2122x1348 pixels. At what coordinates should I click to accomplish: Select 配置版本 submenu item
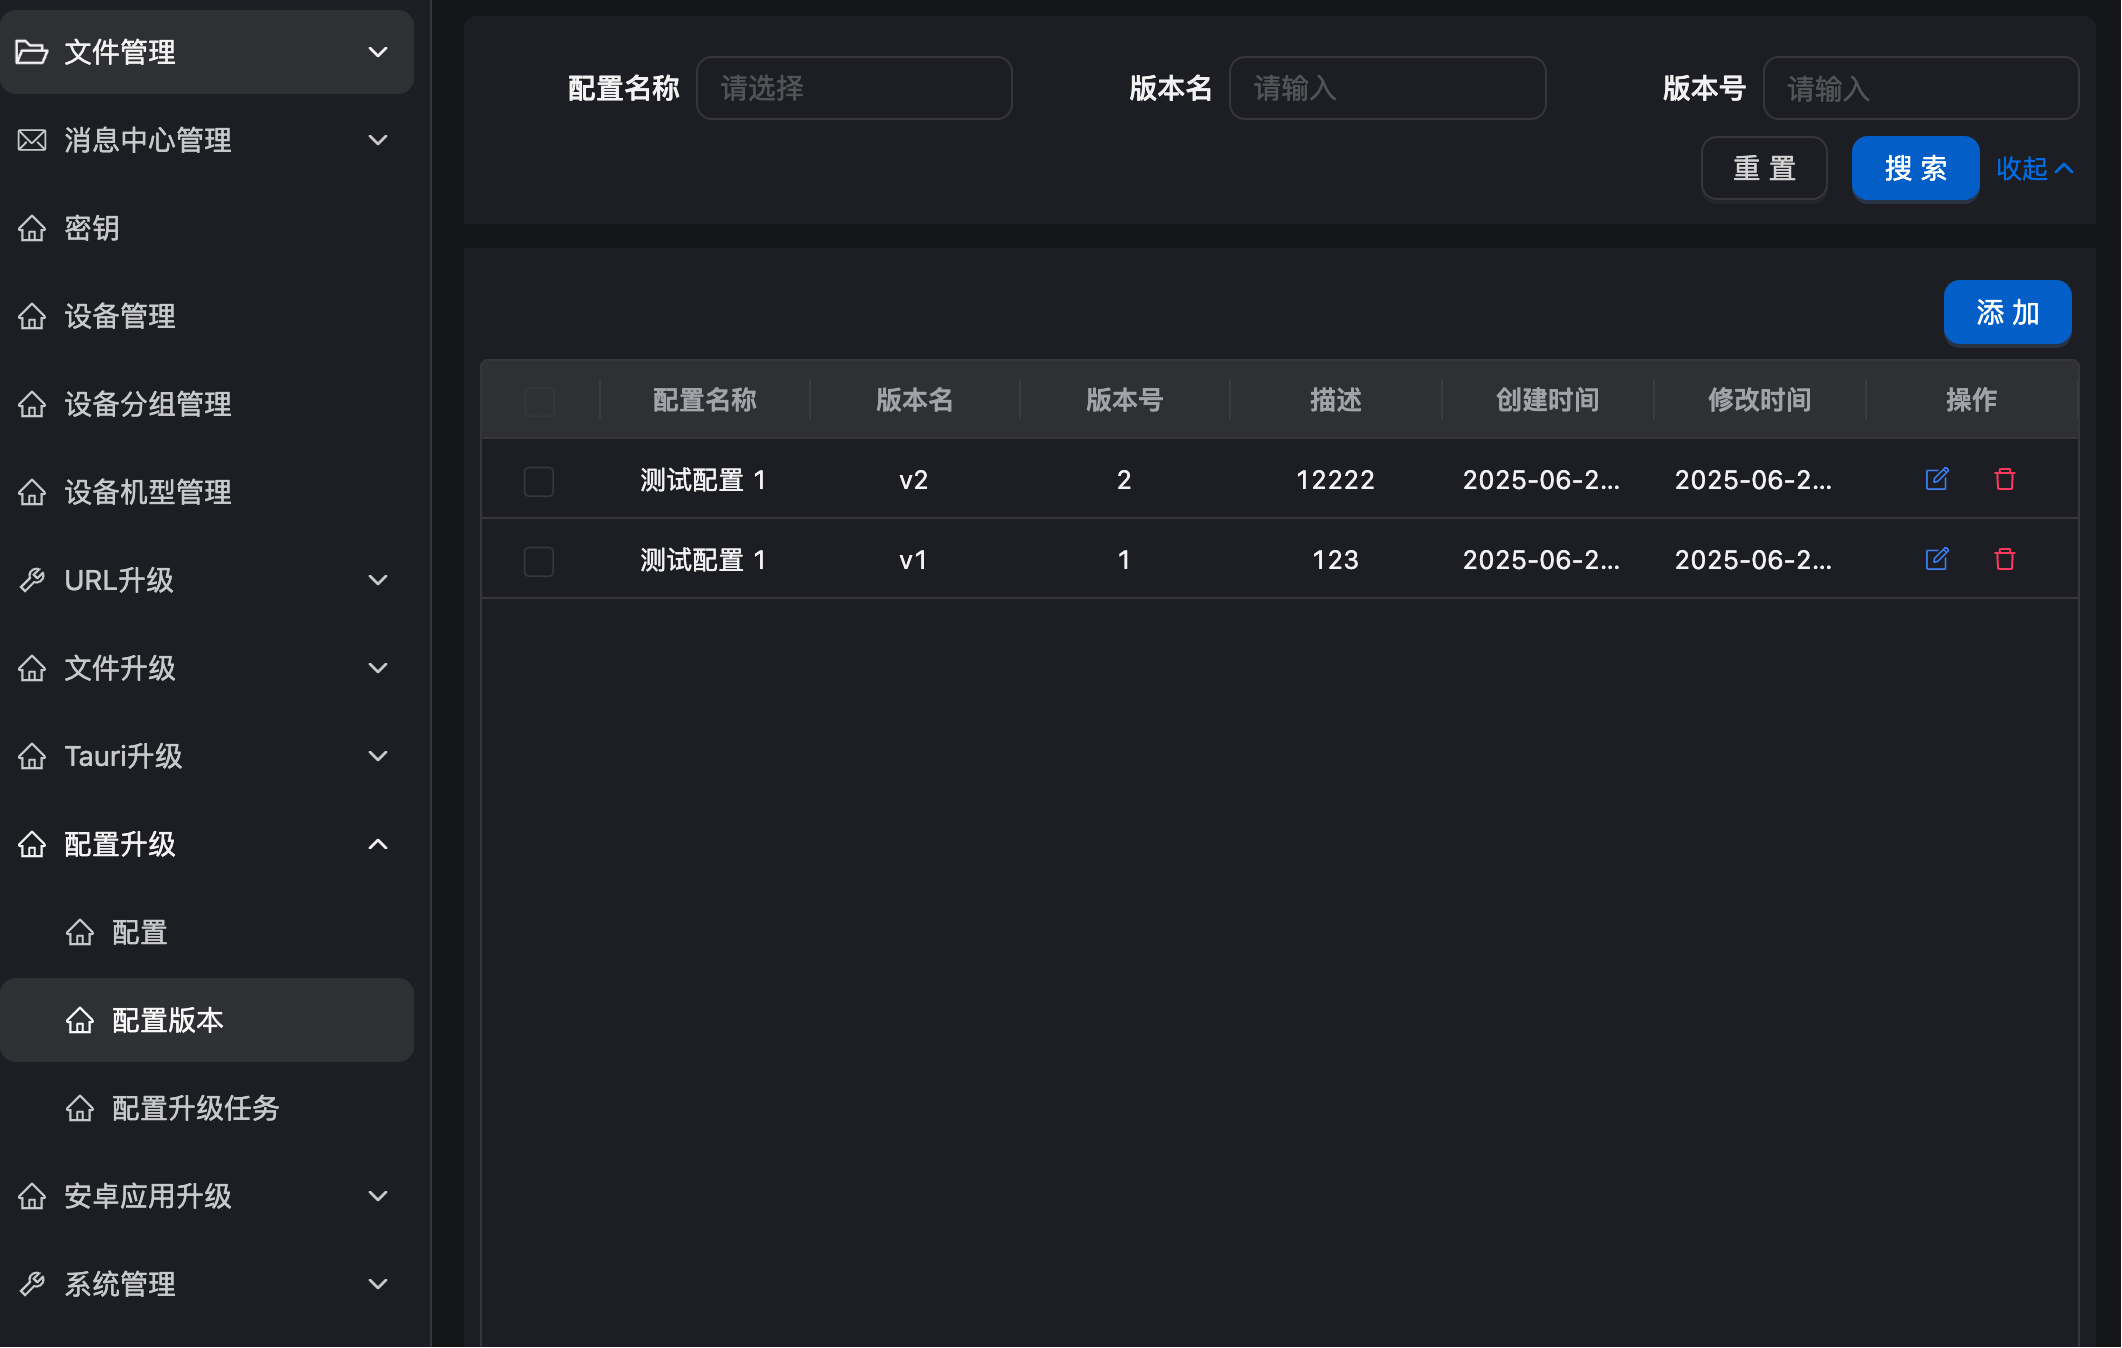[207, 1020]
